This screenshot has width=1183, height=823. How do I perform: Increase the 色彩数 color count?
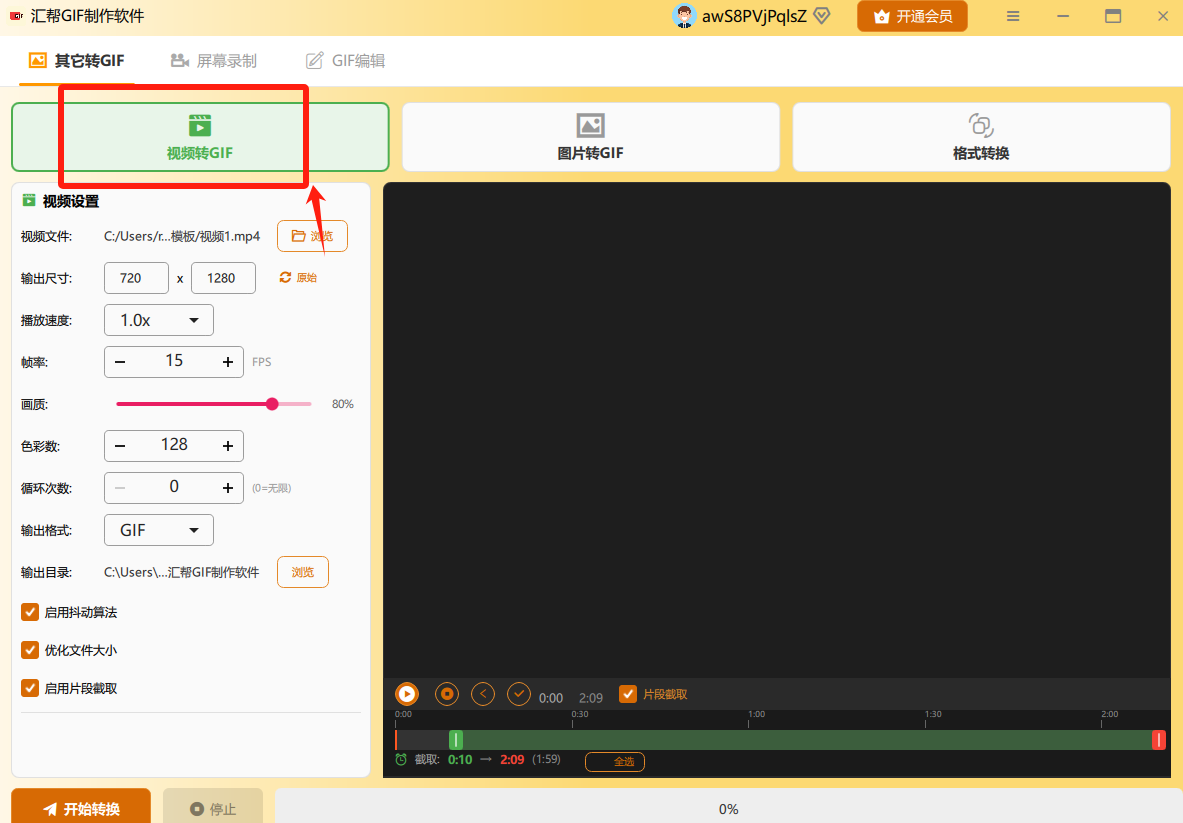(228, 446)
